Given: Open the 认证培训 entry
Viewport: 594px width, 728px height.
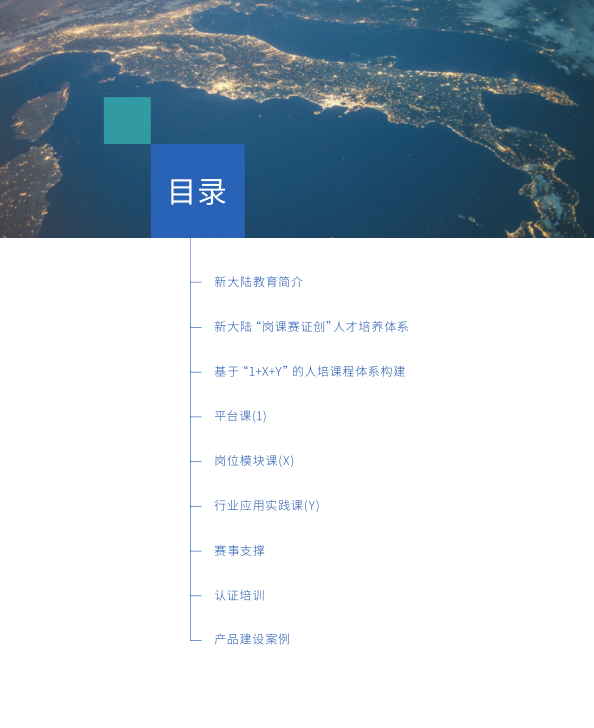Looking at the screenshot, I should (240, 595).
